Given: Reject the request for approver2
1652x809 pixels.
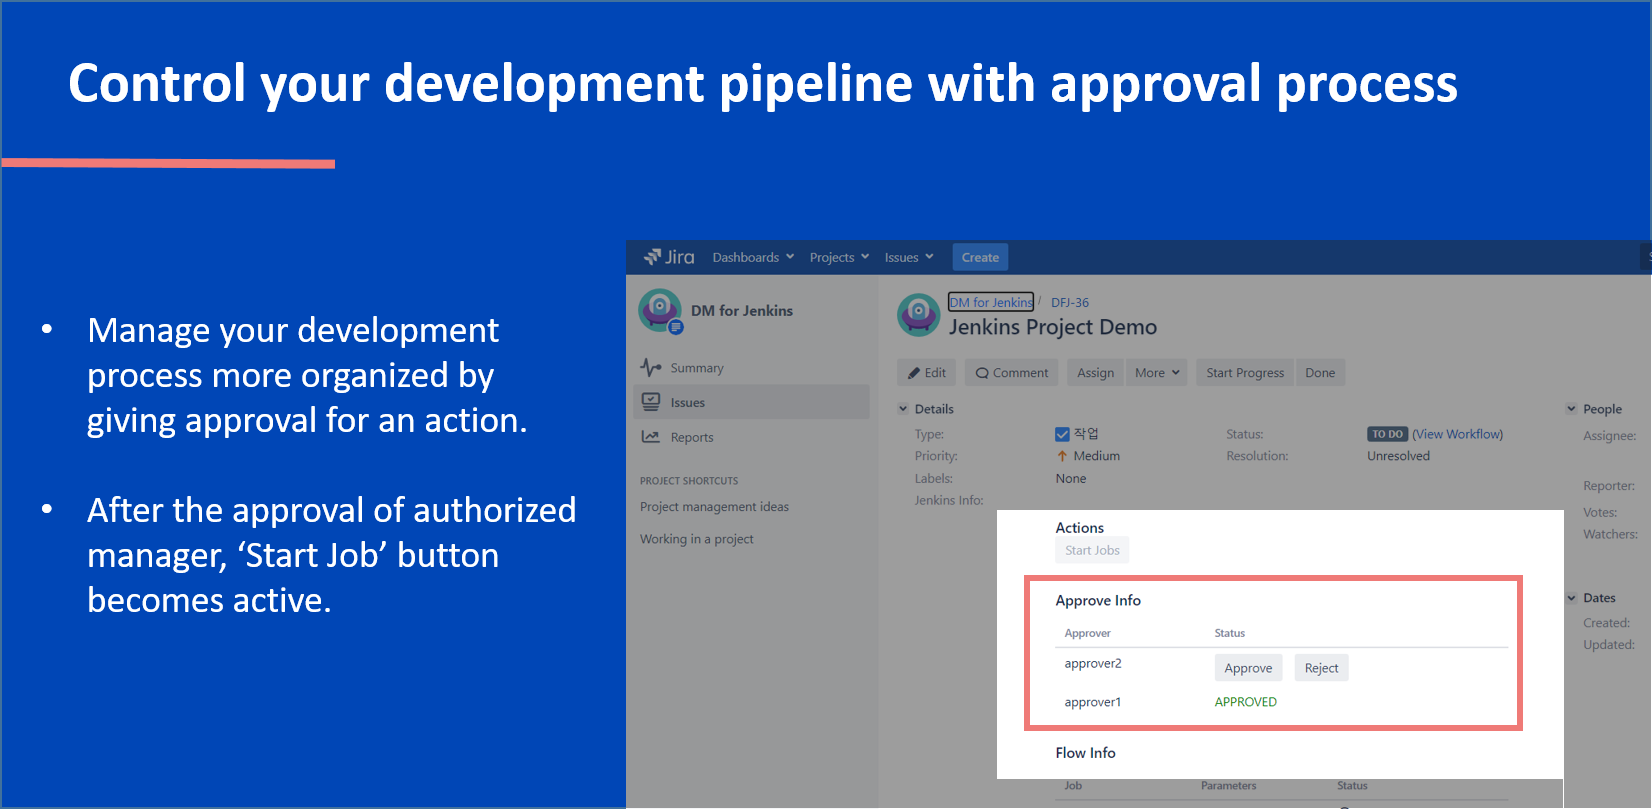Looking at the screenshot, I should coord(1321,668).
